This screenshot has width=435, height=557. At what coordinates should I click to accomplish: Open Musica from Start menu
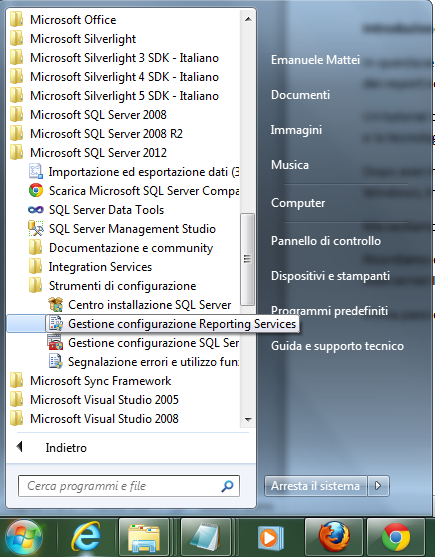tap(290, 165)
